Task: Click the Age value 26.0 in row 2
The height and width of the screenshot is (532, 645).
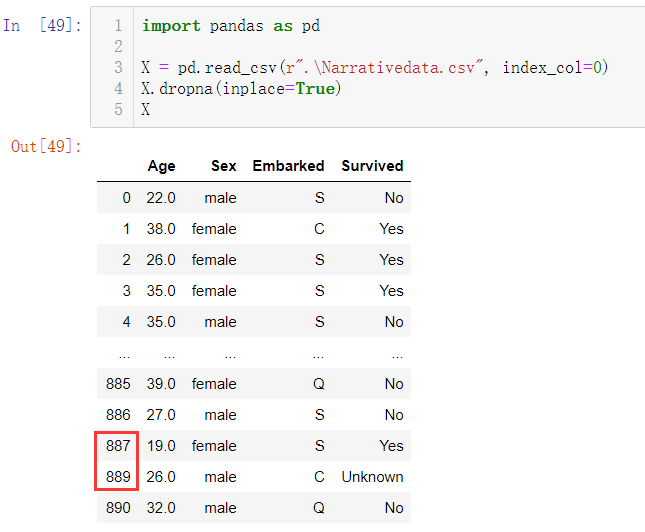Action: (x=161, y=260)
